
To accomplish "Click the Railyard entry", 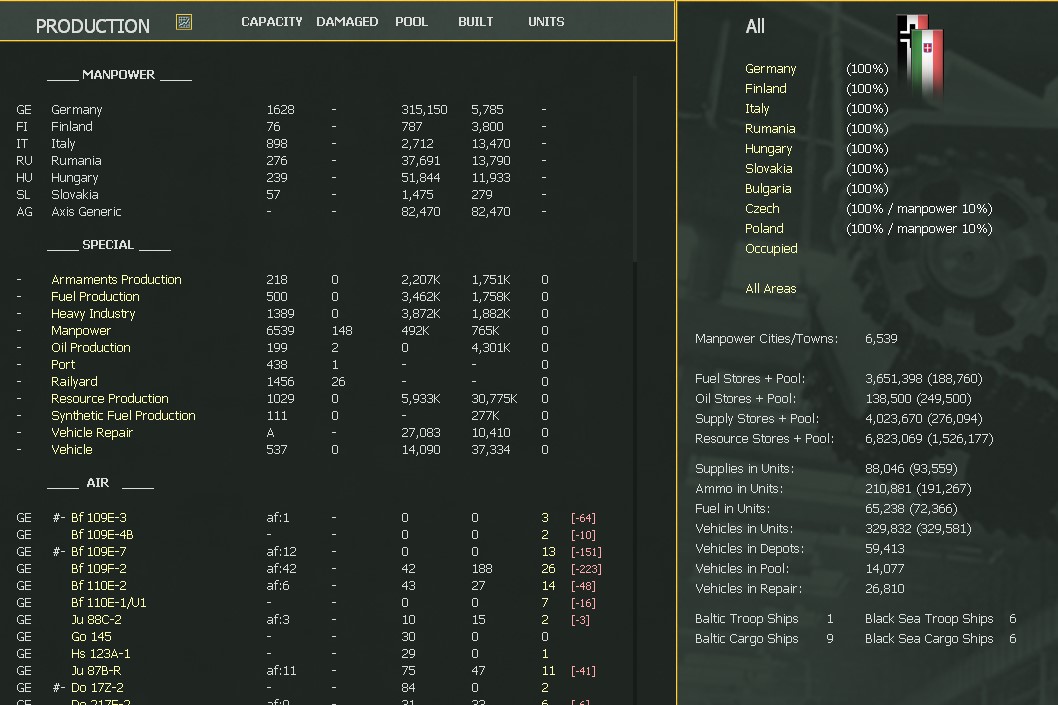I will point(74,382).
